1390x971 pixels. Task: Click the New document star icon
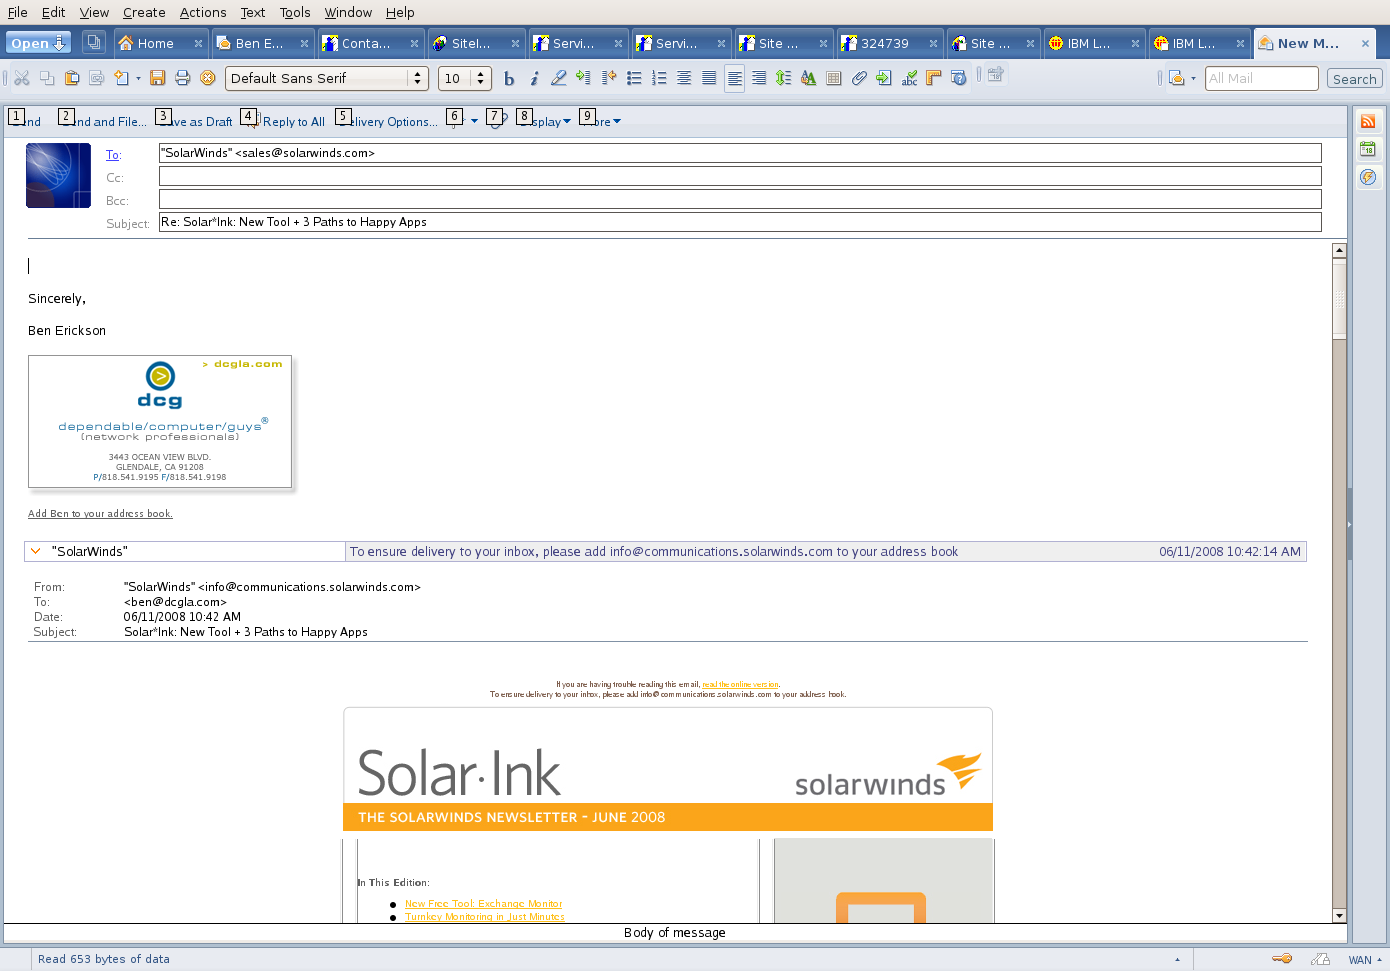pyautogui.click(x=121, y=78)
